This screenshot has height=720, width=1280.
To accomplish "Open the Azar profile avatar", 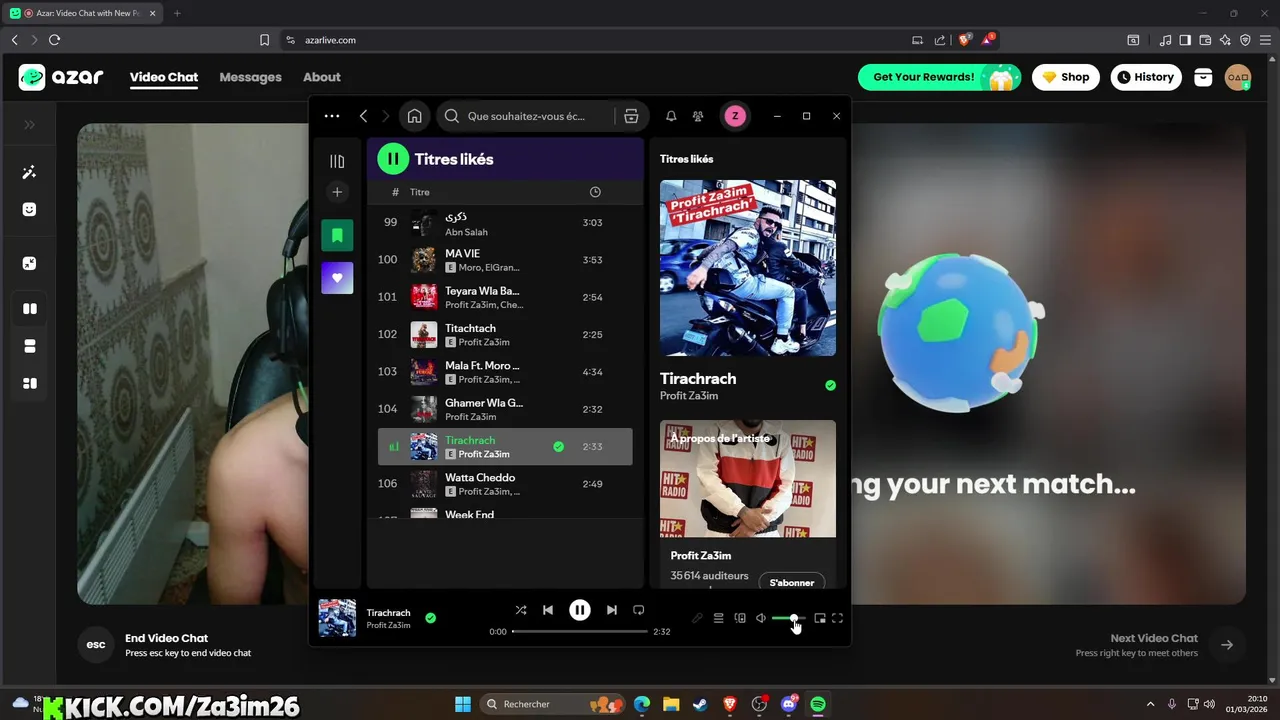I will (x=1238, y=77).
